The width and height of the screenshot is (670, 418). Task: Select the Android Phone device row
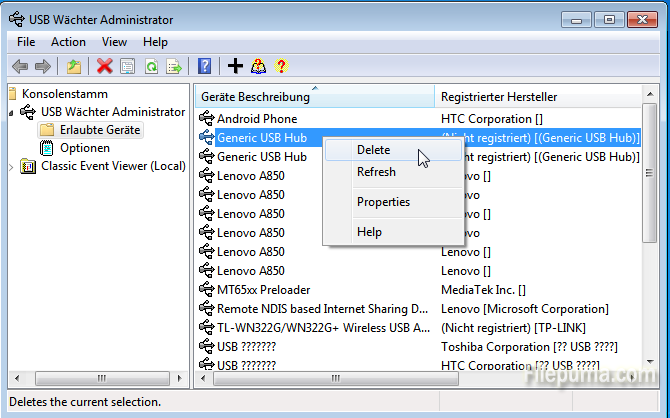tap(256, 119)
